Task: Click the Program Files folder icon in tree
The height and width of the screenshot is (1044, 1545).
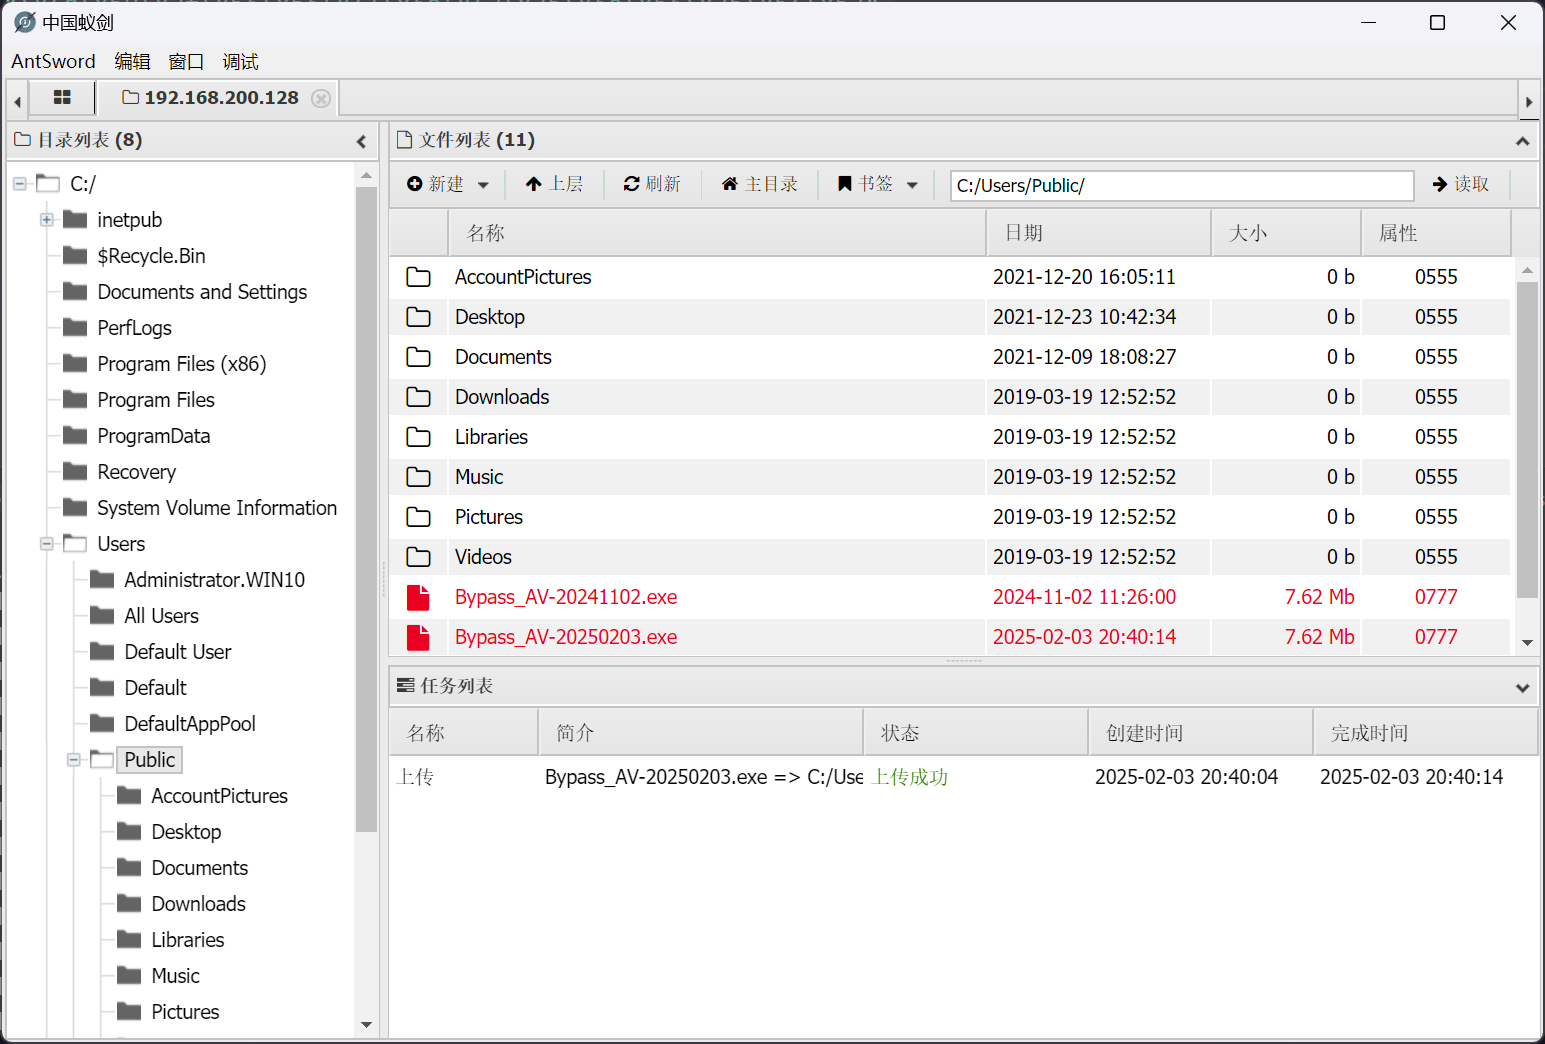Action: [75, 400]
